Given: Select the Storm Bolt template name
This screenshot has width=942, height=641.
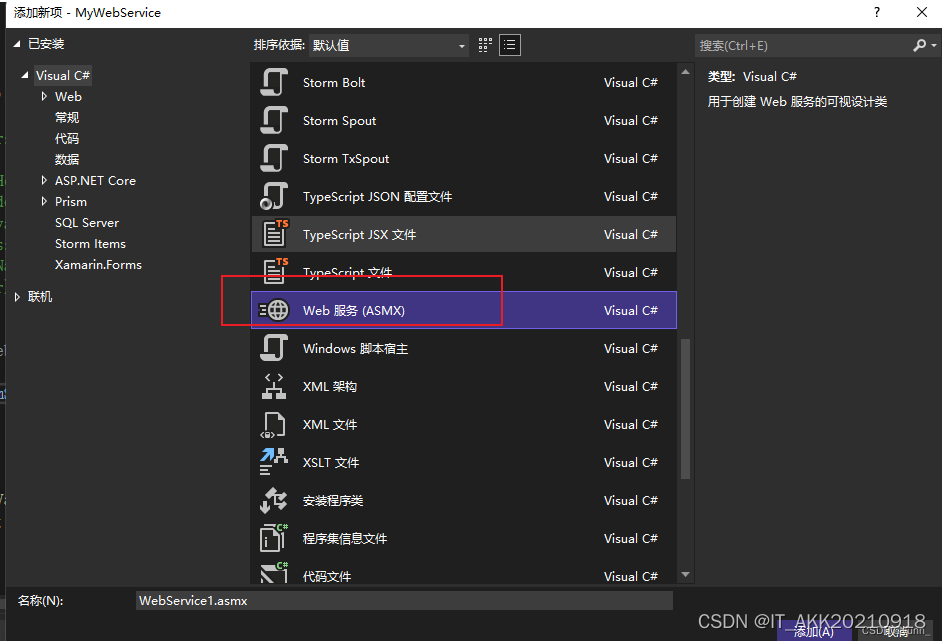Looking at the screenshot, I should 333,82.
